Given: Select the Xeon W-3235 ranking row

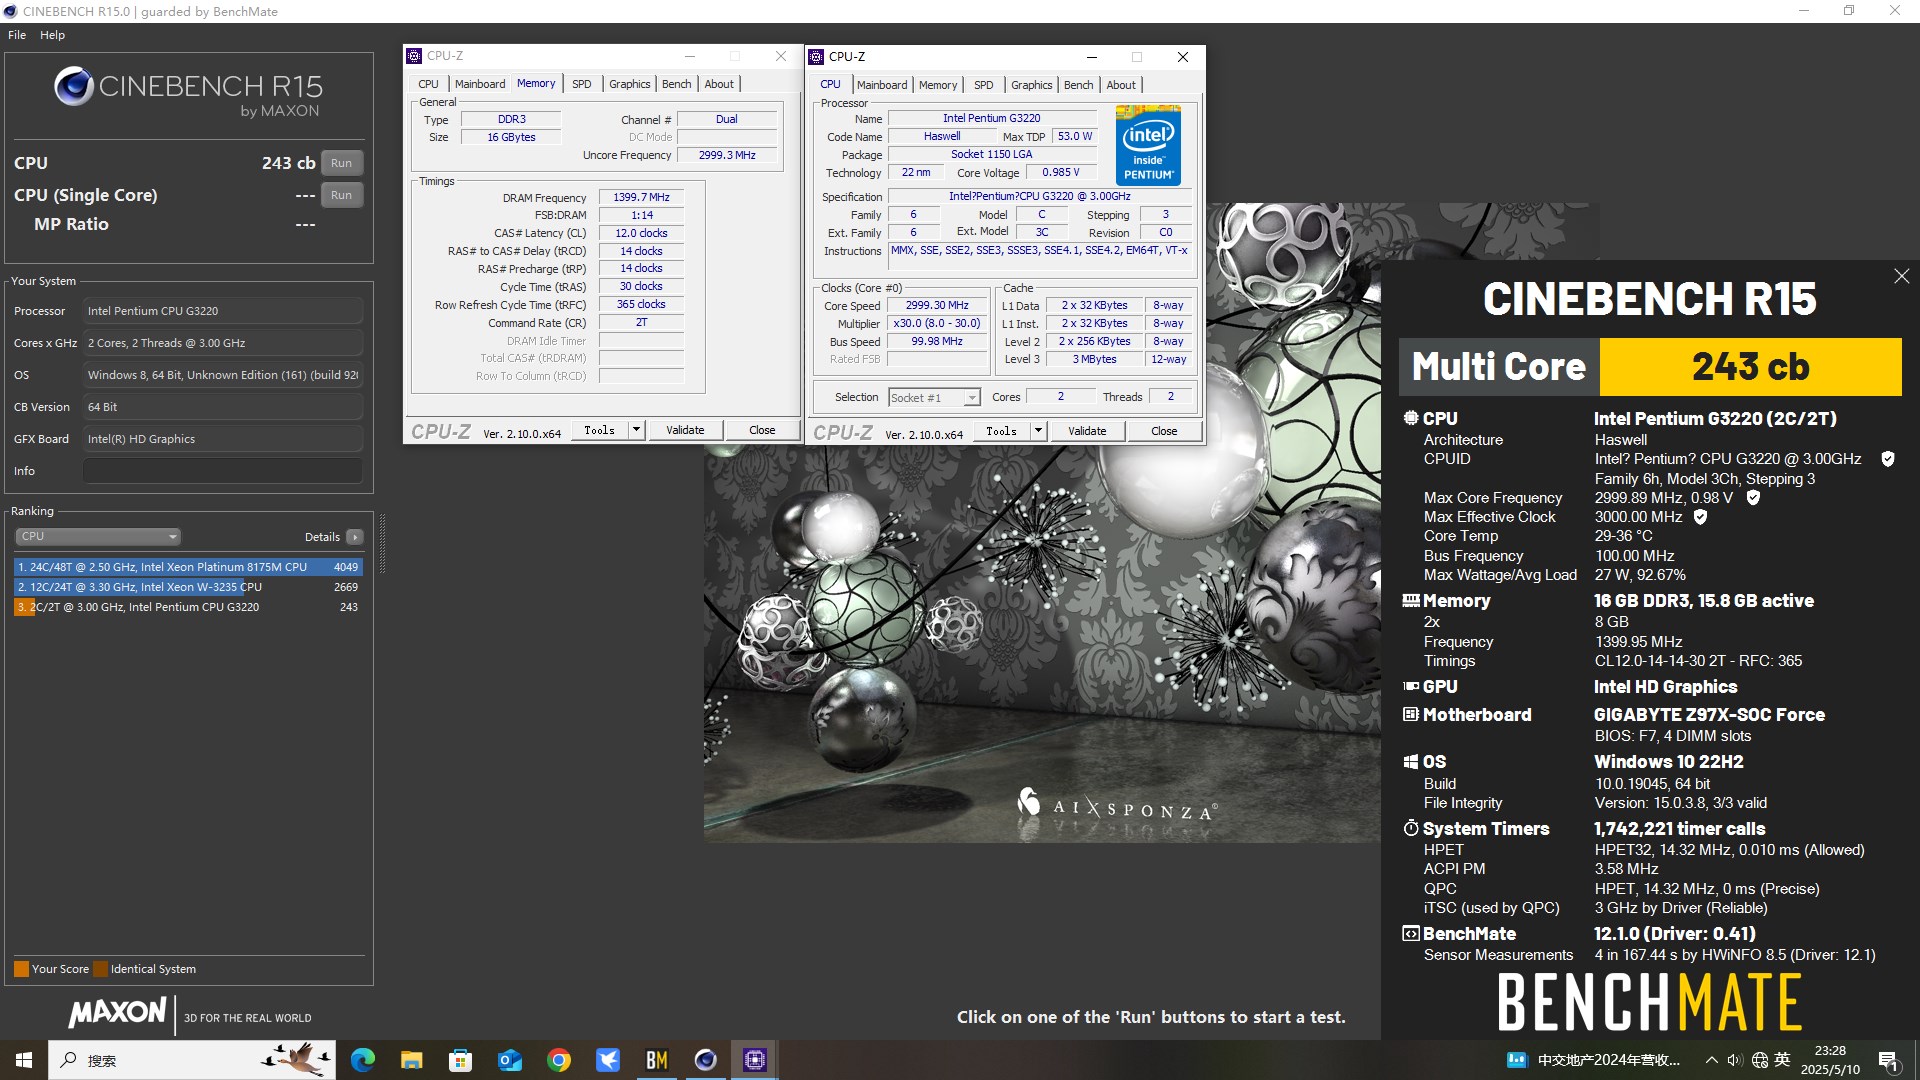Looking at the screenshot, I should pyautogui.click(x=188, y=587).
